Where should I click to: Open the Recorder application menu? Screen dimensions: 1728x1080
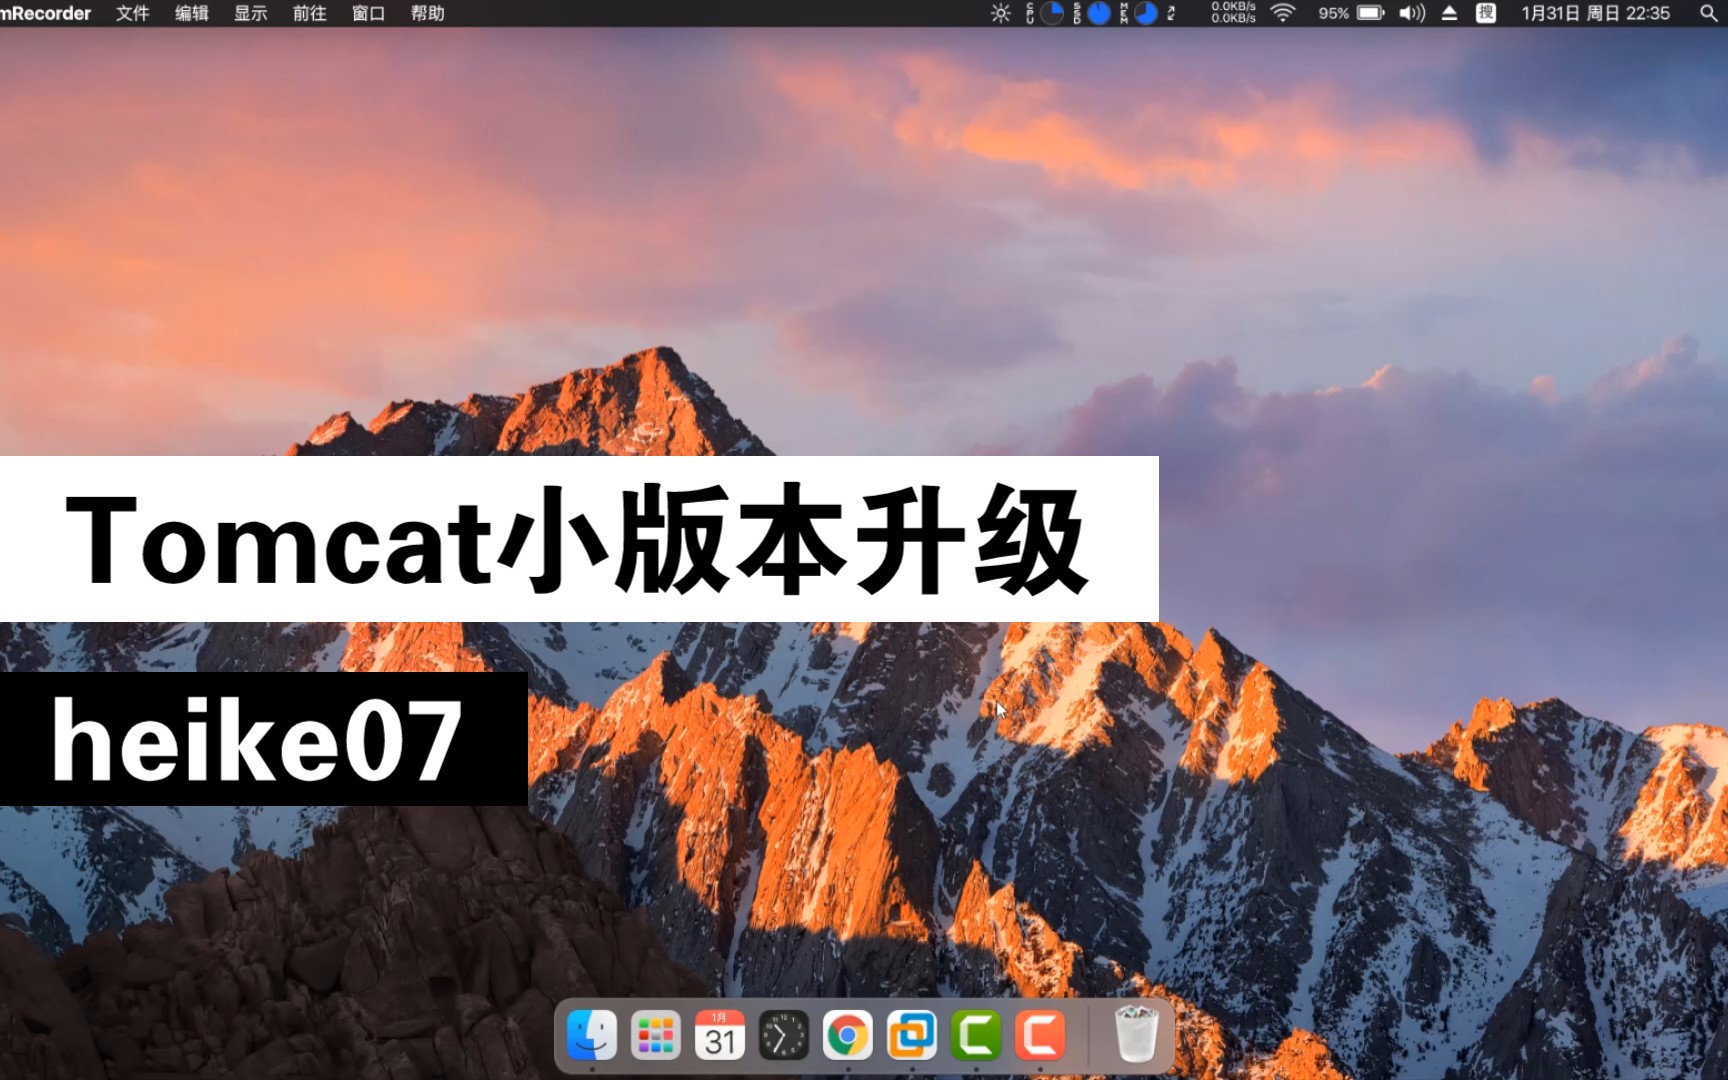pyautogui.click(x=46, y=13)
